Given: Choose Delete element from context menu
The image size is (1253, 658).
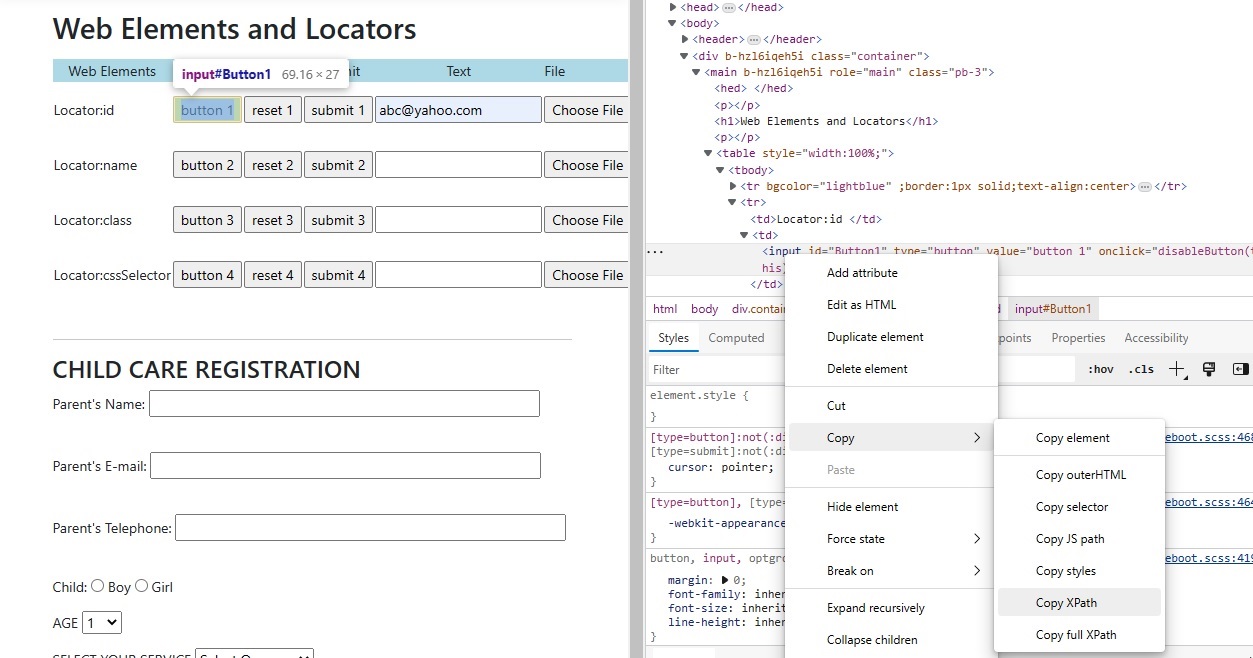Looking at the screenshot, I should pos(891,369).
